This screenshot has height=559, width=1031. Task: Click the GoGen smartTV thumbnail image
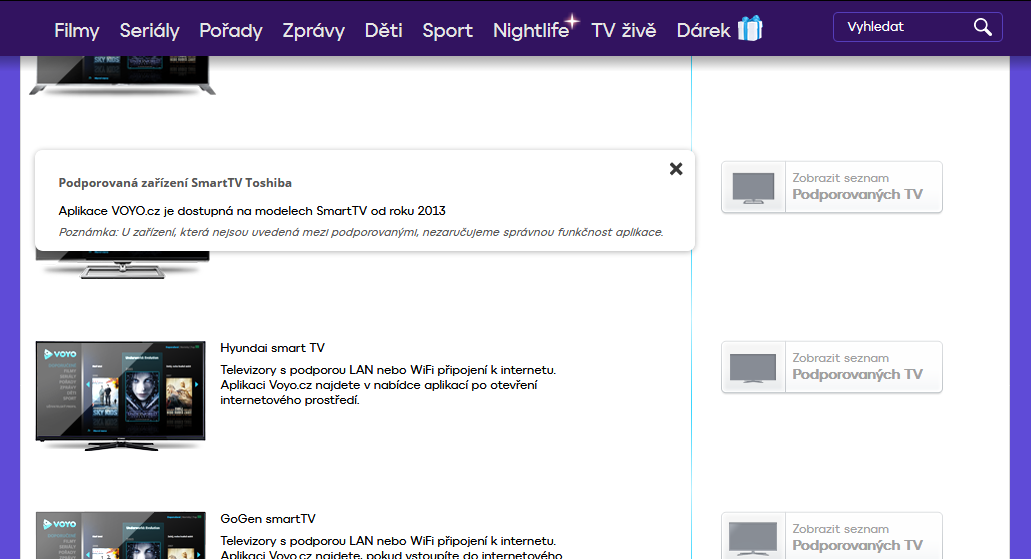[x=120, y=535]
